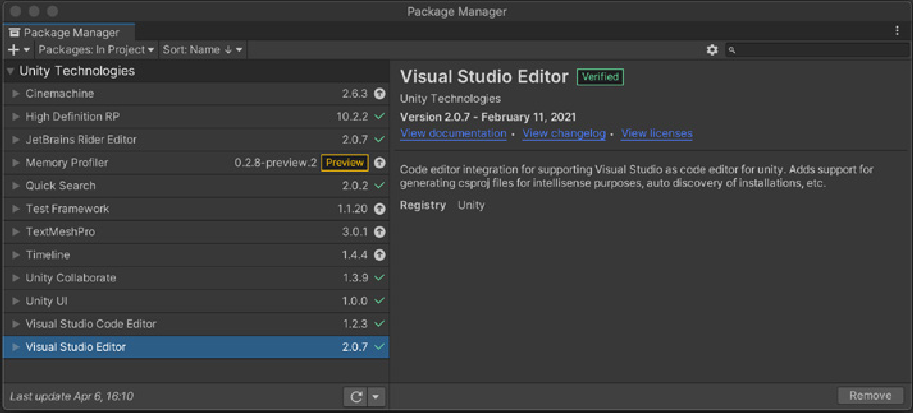Open the Package Manager settings gear
Screen dimensions: 913x413
712,50
